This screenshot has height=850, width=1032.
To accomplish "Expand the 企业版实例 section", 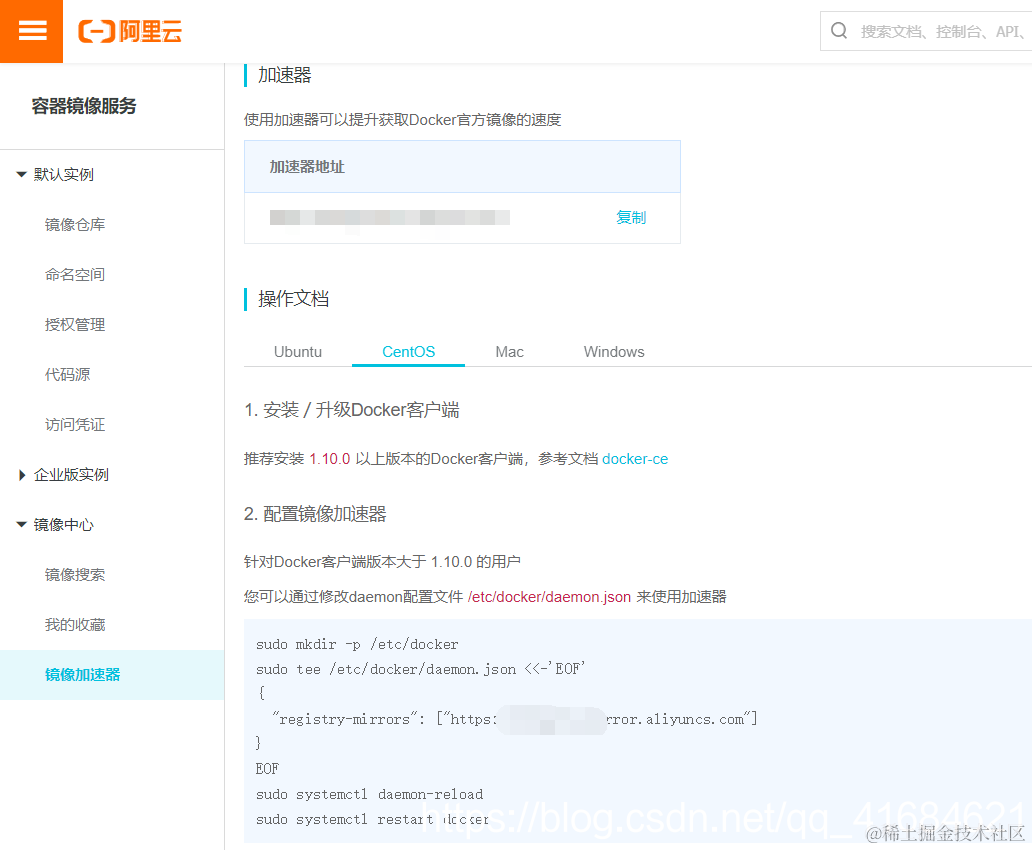I will point(66,474).
